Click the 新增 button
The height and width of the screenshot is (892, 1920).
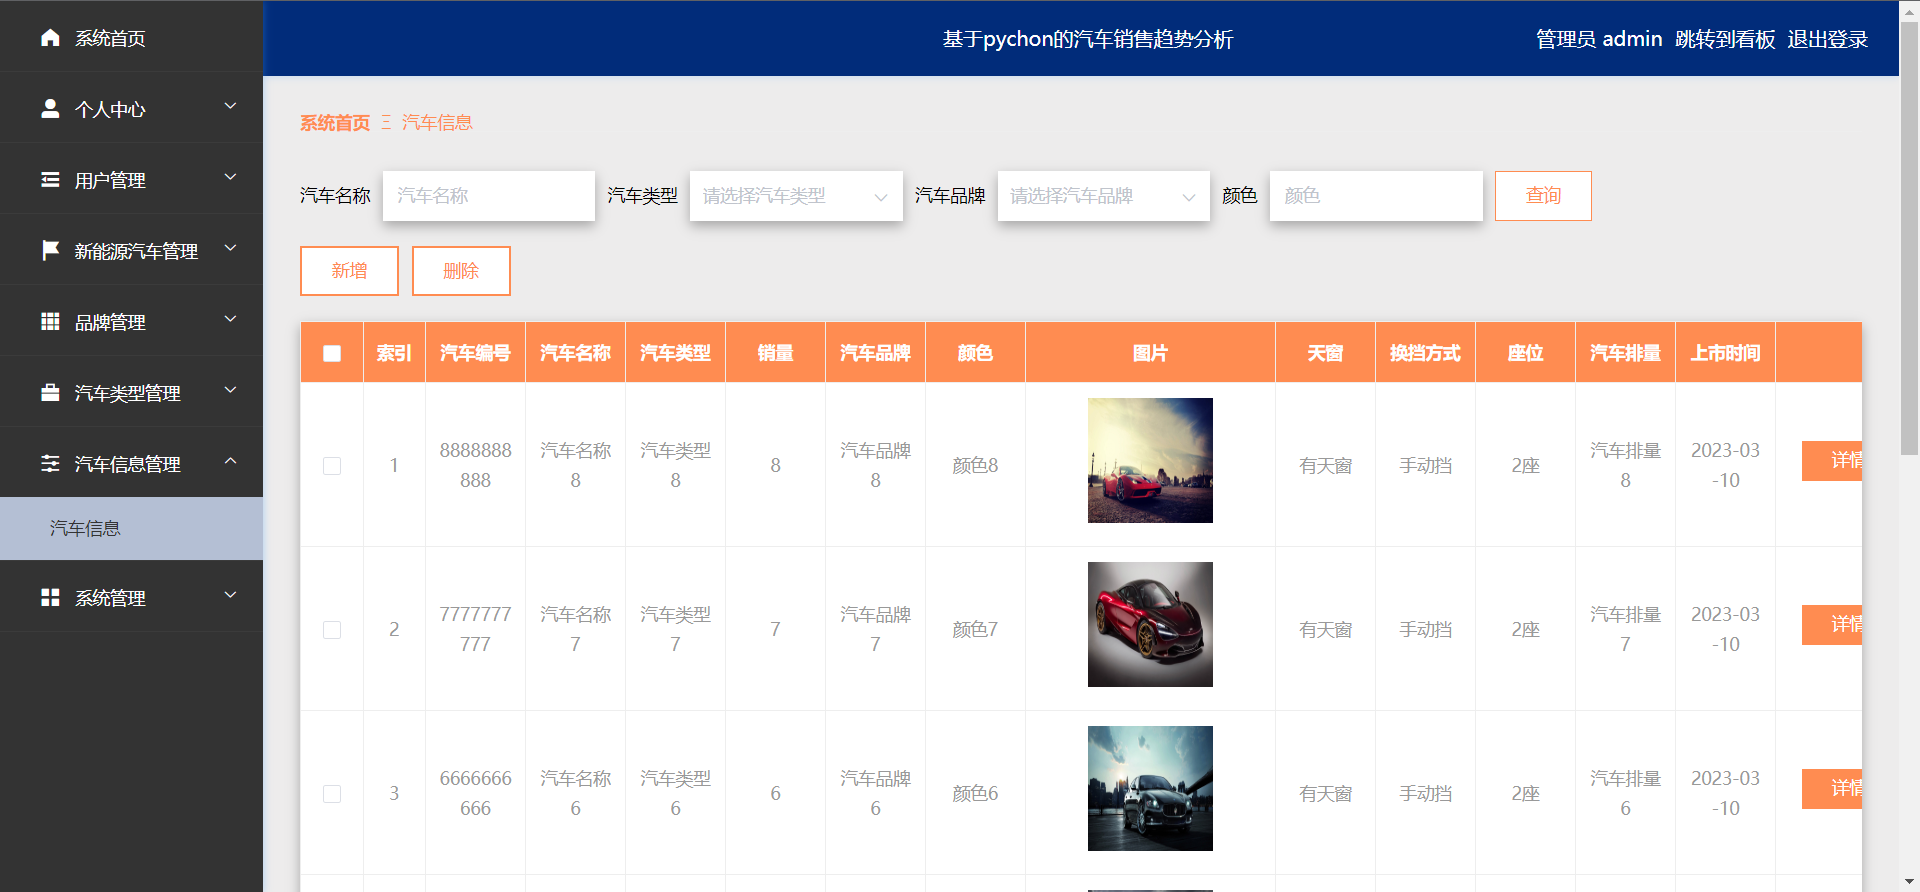pos(349,271)
